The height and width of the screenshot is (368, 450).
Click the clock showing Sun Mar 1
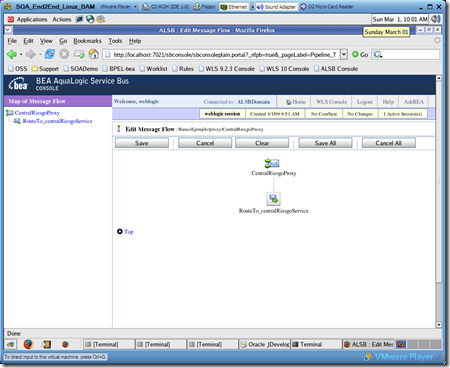pyautogui.click(x=400, y=19)
